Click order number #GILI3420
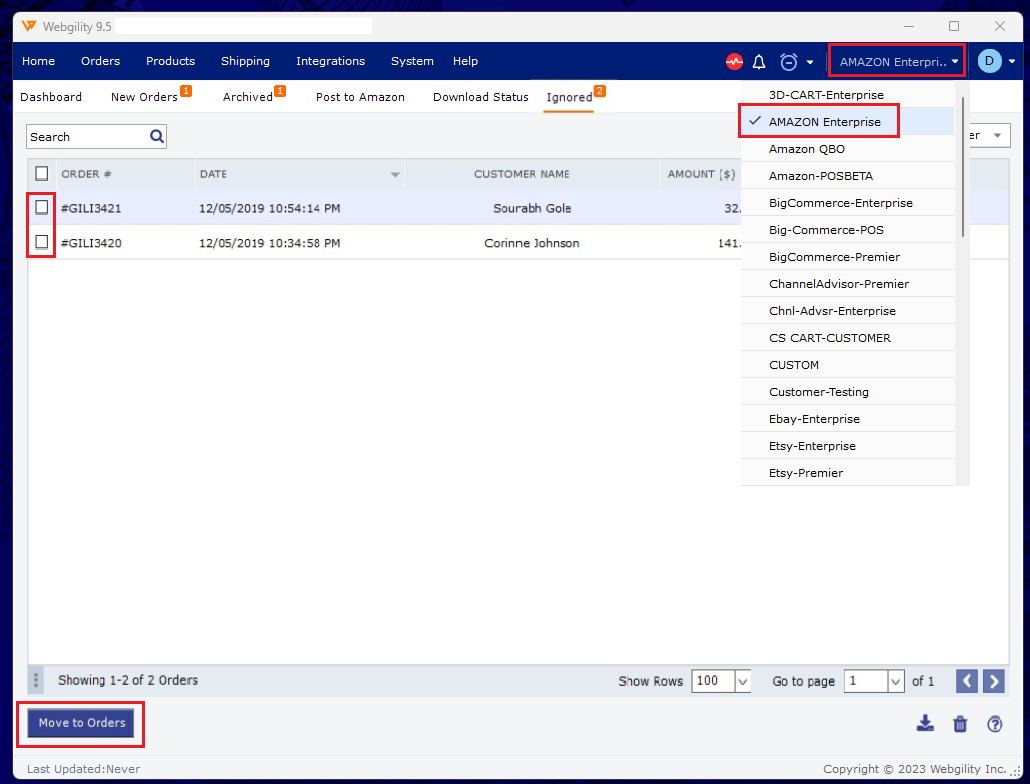Viewport: 1030px width, 784px height. (x=91, y=243)
